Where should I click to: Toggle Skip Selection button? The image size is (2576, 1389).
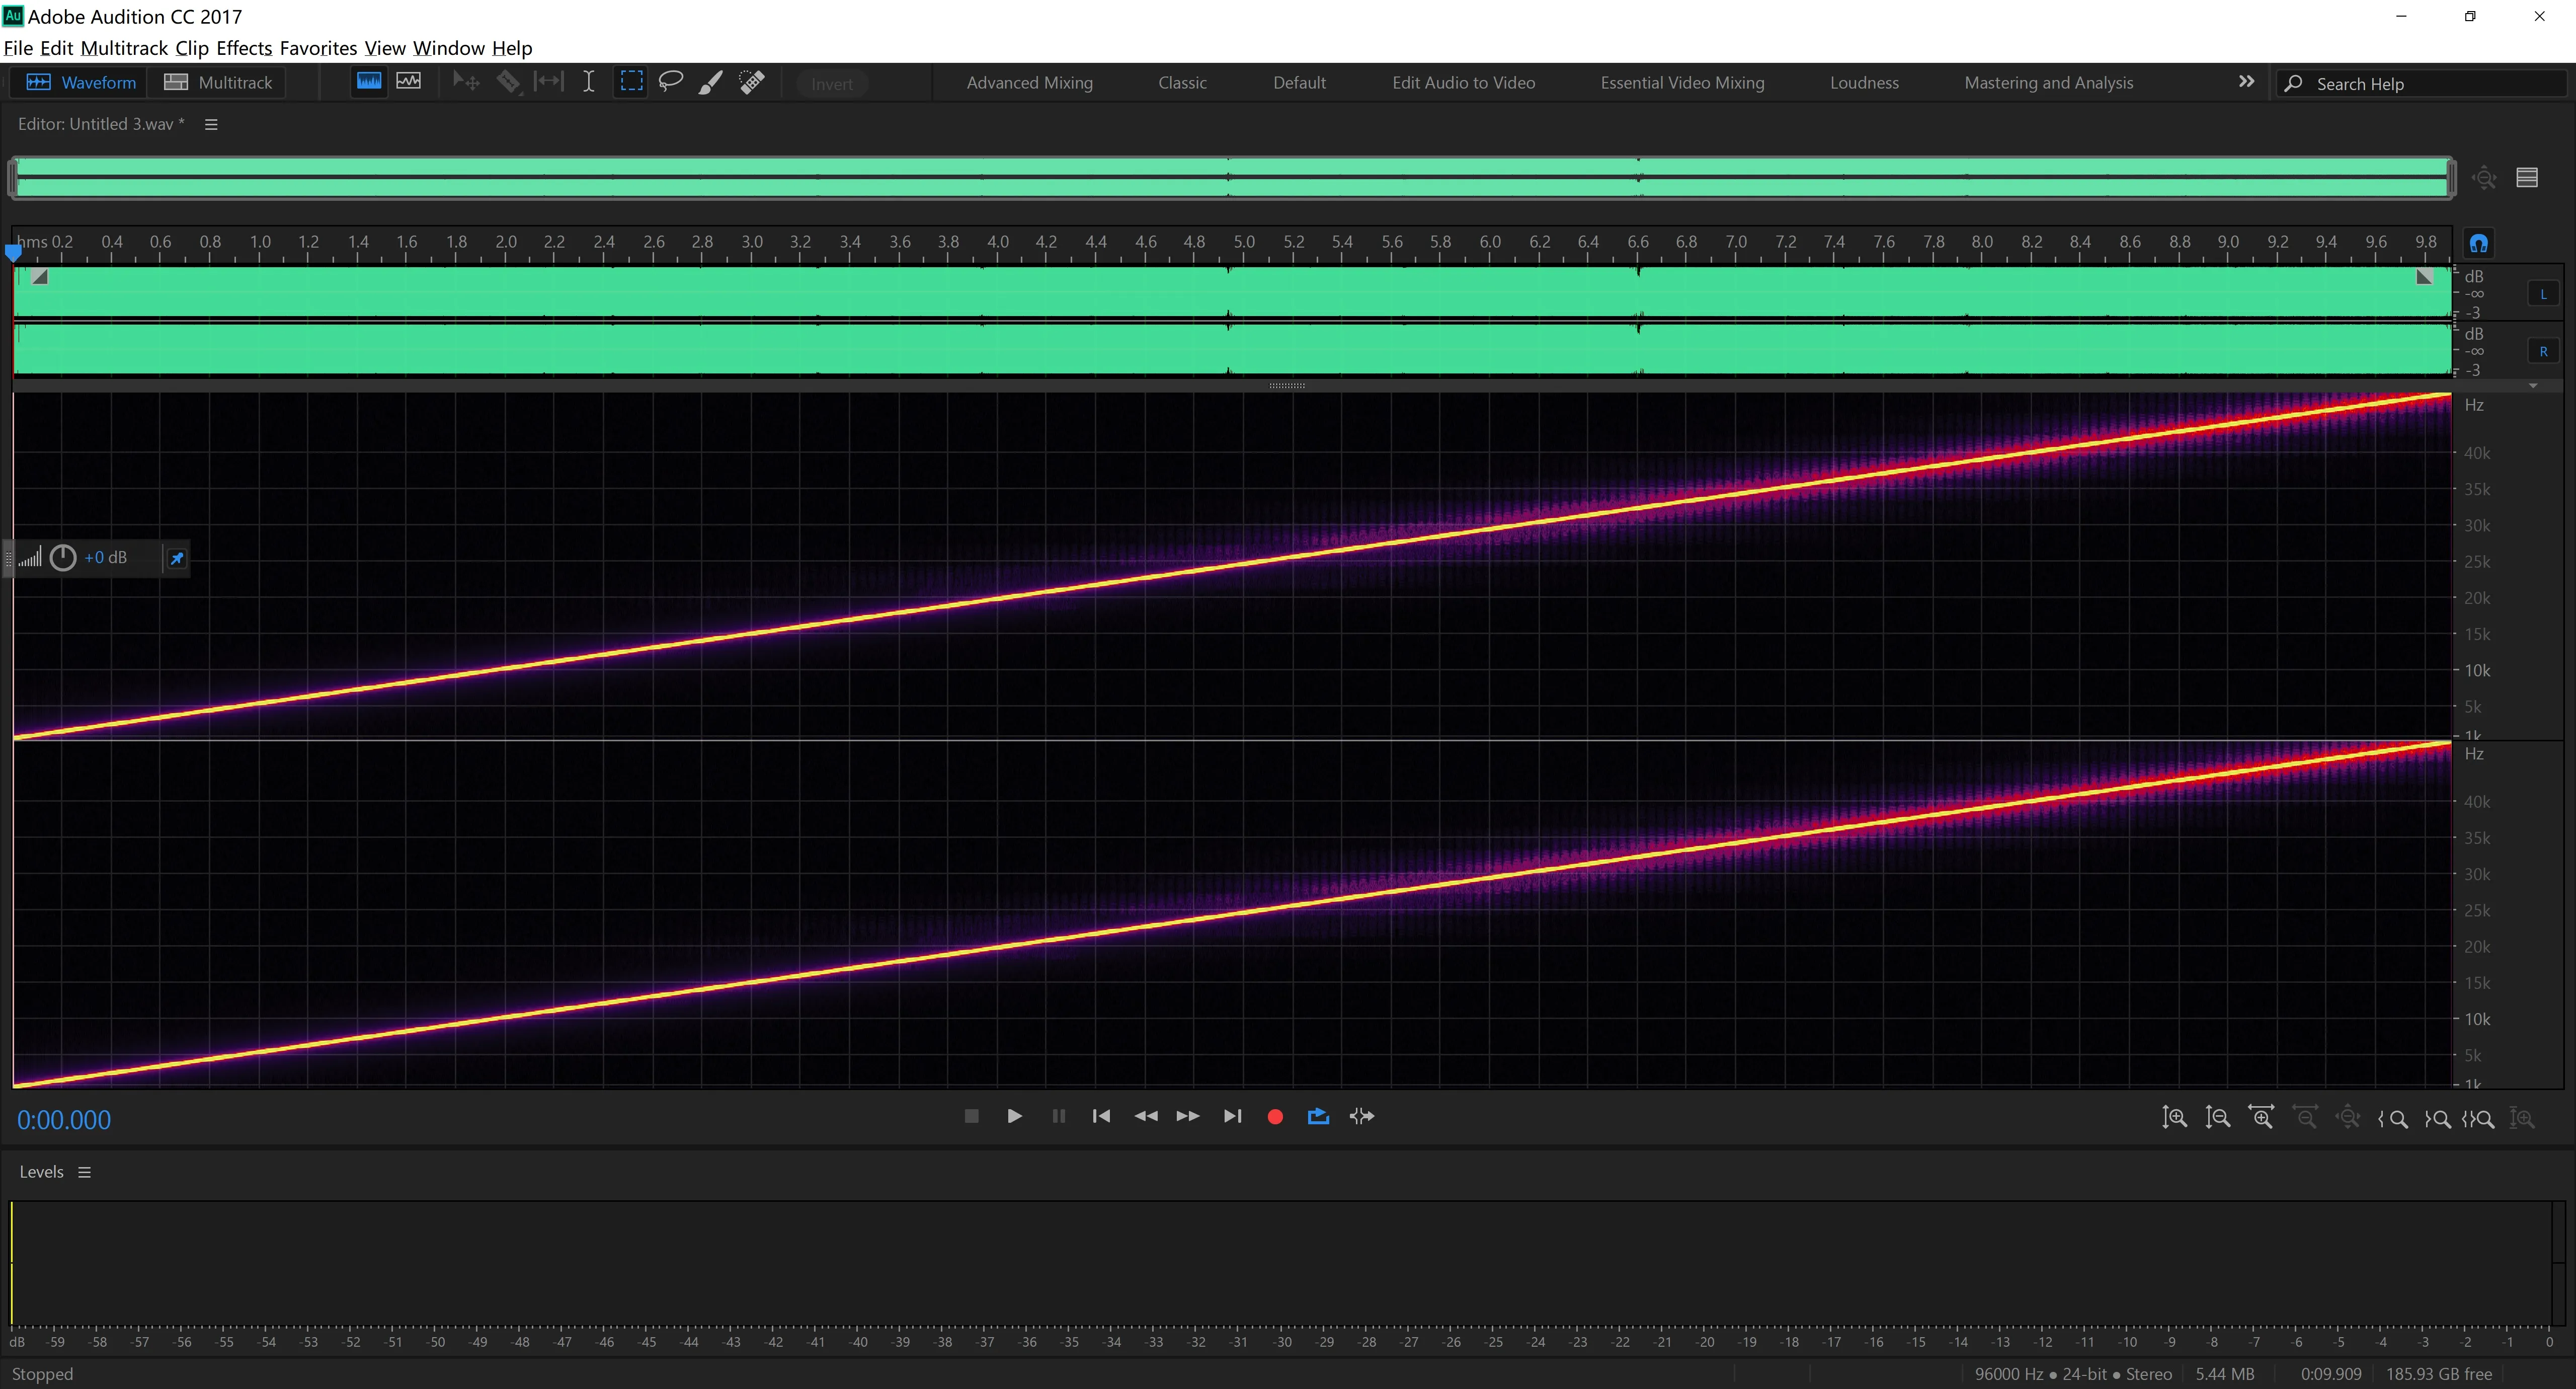tap(1361, 1116)
